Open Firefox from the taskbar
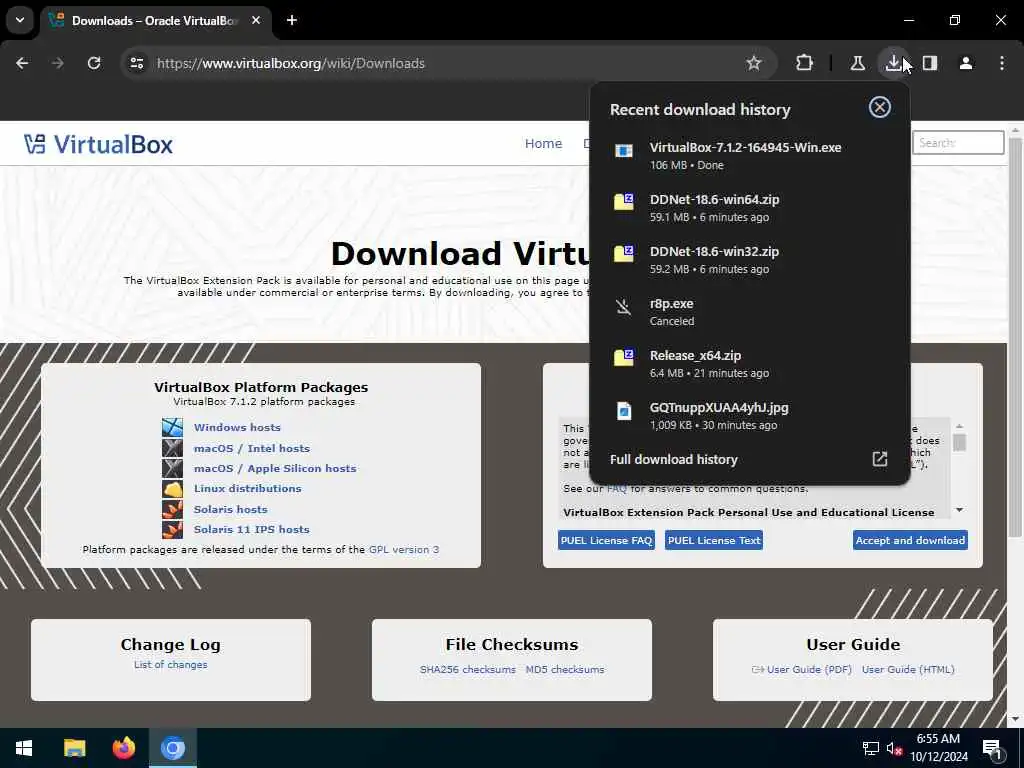 [x=123, y=748]
